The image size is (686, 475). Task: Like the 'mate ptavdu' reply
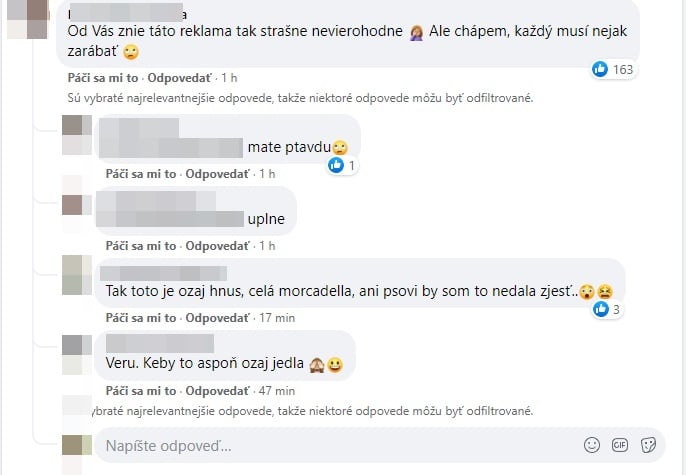140,174
